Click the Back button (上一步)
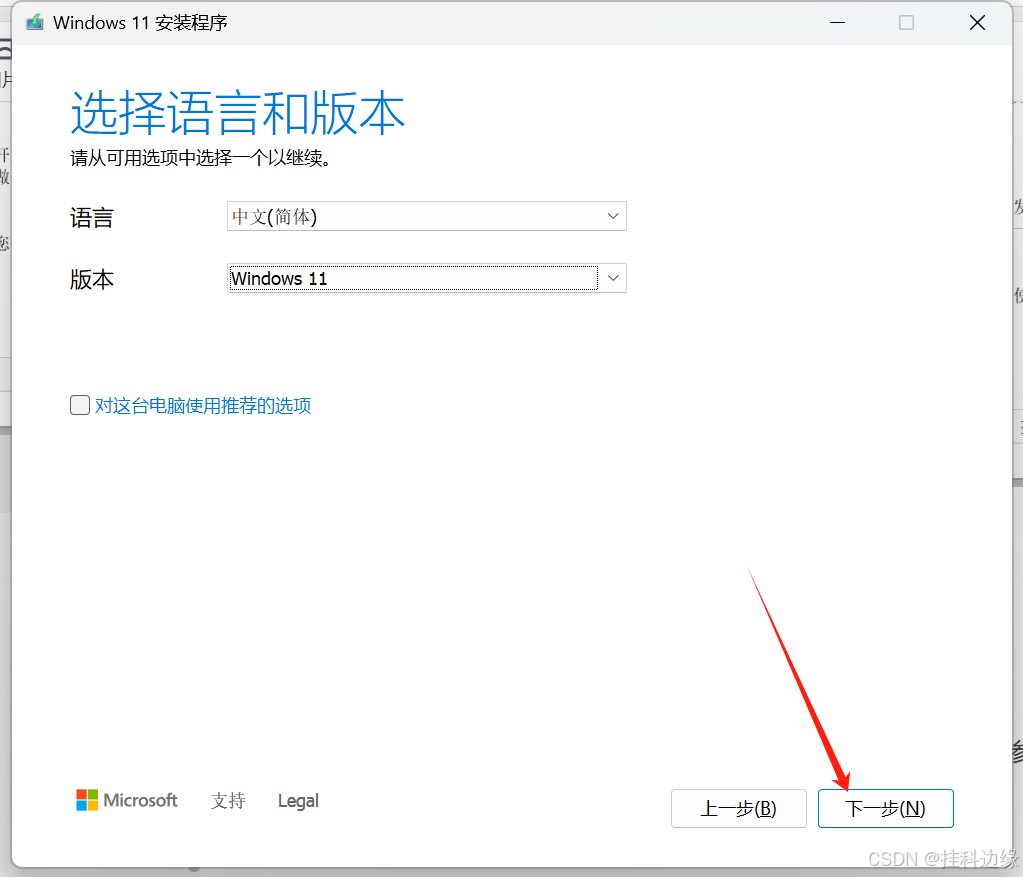This screenshot has height=877, width=1023. coord(739,808)
